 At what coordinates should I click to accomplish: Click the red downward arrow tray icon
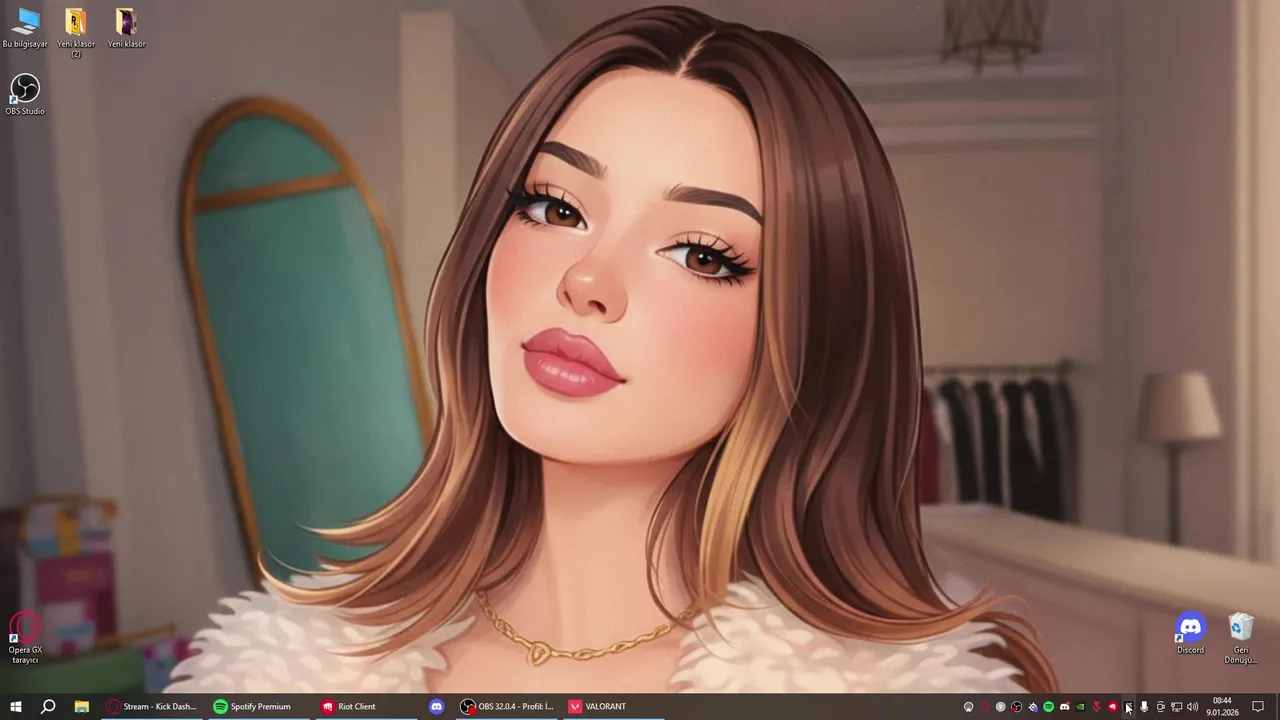[1096, 707]
